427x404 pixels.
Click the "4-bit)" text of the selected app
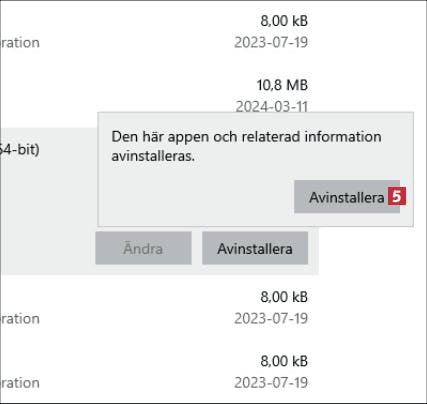[20, 150]
